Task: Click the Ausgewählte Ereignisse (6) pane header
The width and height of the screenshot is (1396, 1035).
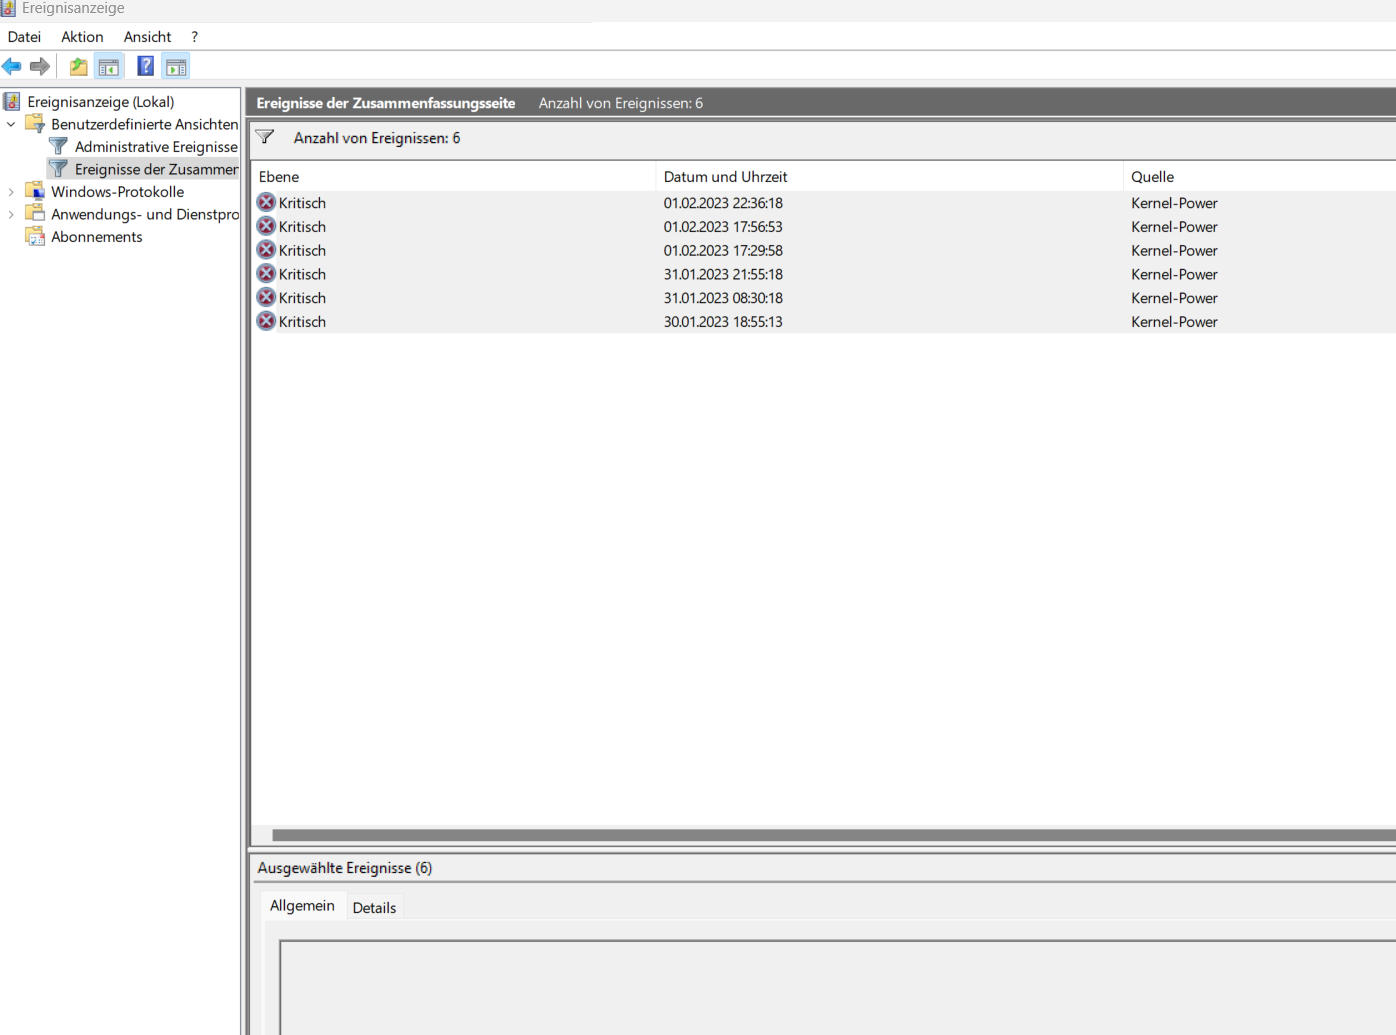Action: (x=345, y=868)
